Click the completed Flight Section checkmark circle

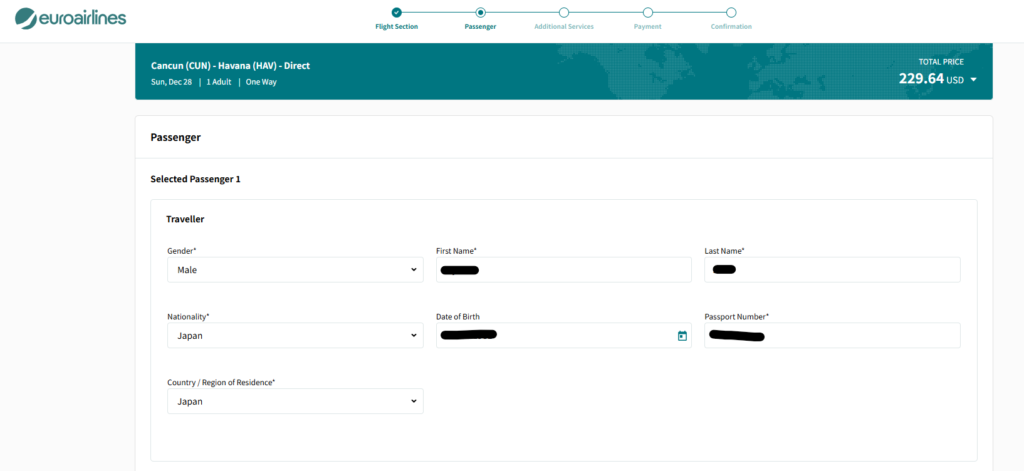pyautogui.click(x=397, y=12)
